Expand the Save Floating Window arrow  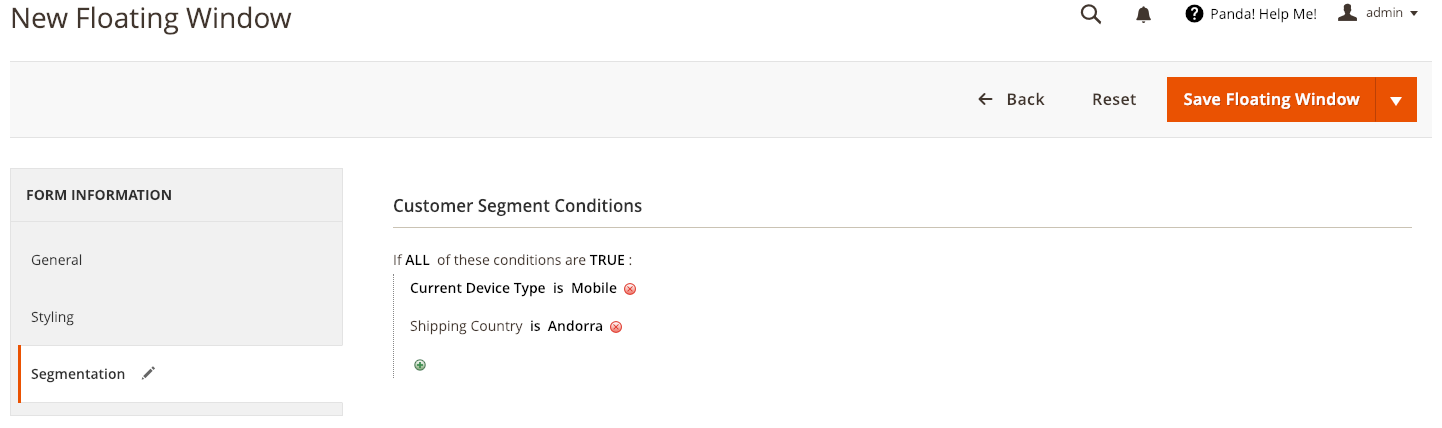(1396, 100)
